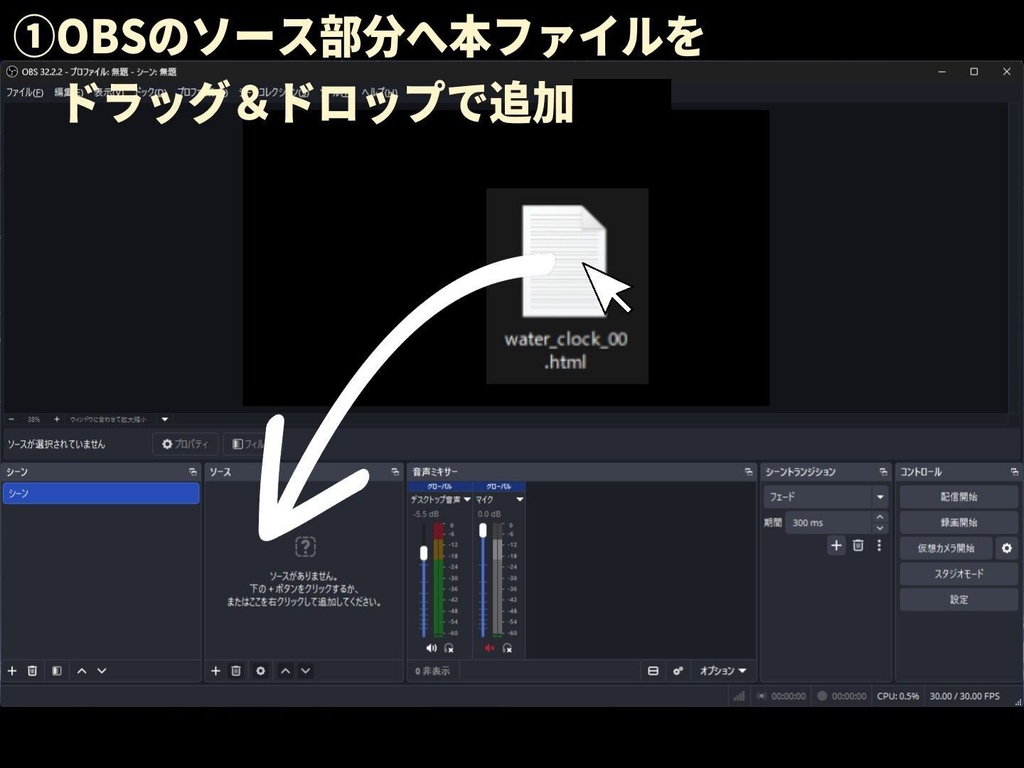
Task: Open the オプション dropdown in audio mixer
Action: point(722,671)
